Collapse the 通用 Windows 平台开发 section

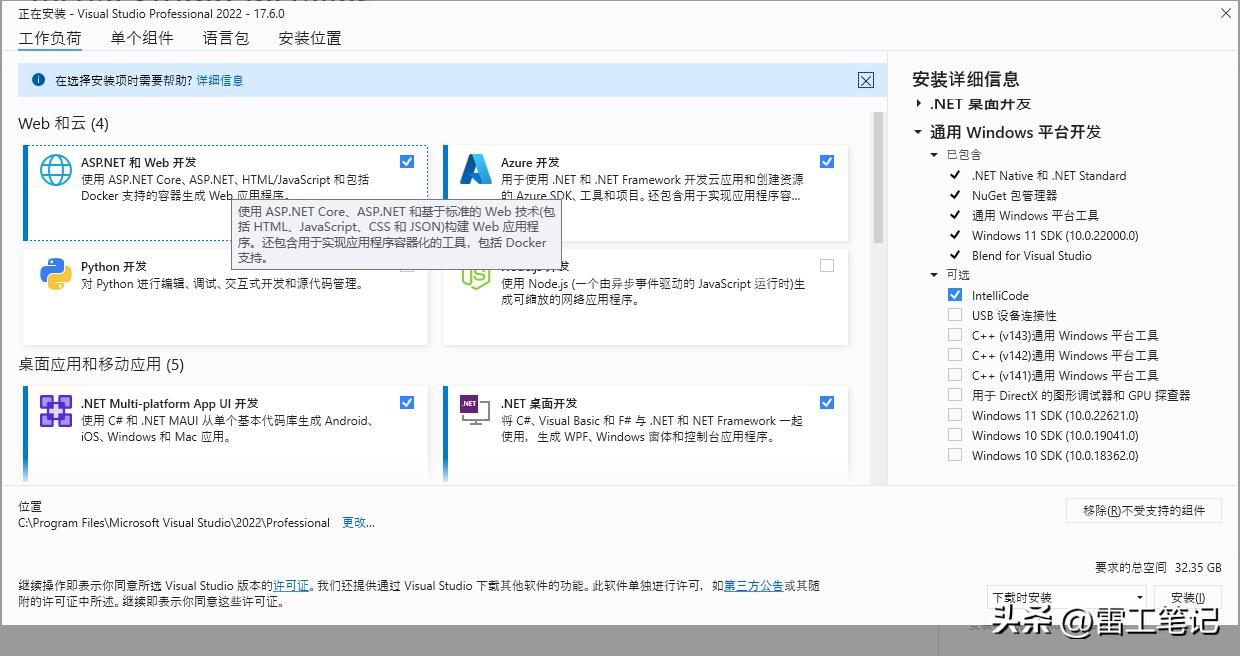pos(919,131)
